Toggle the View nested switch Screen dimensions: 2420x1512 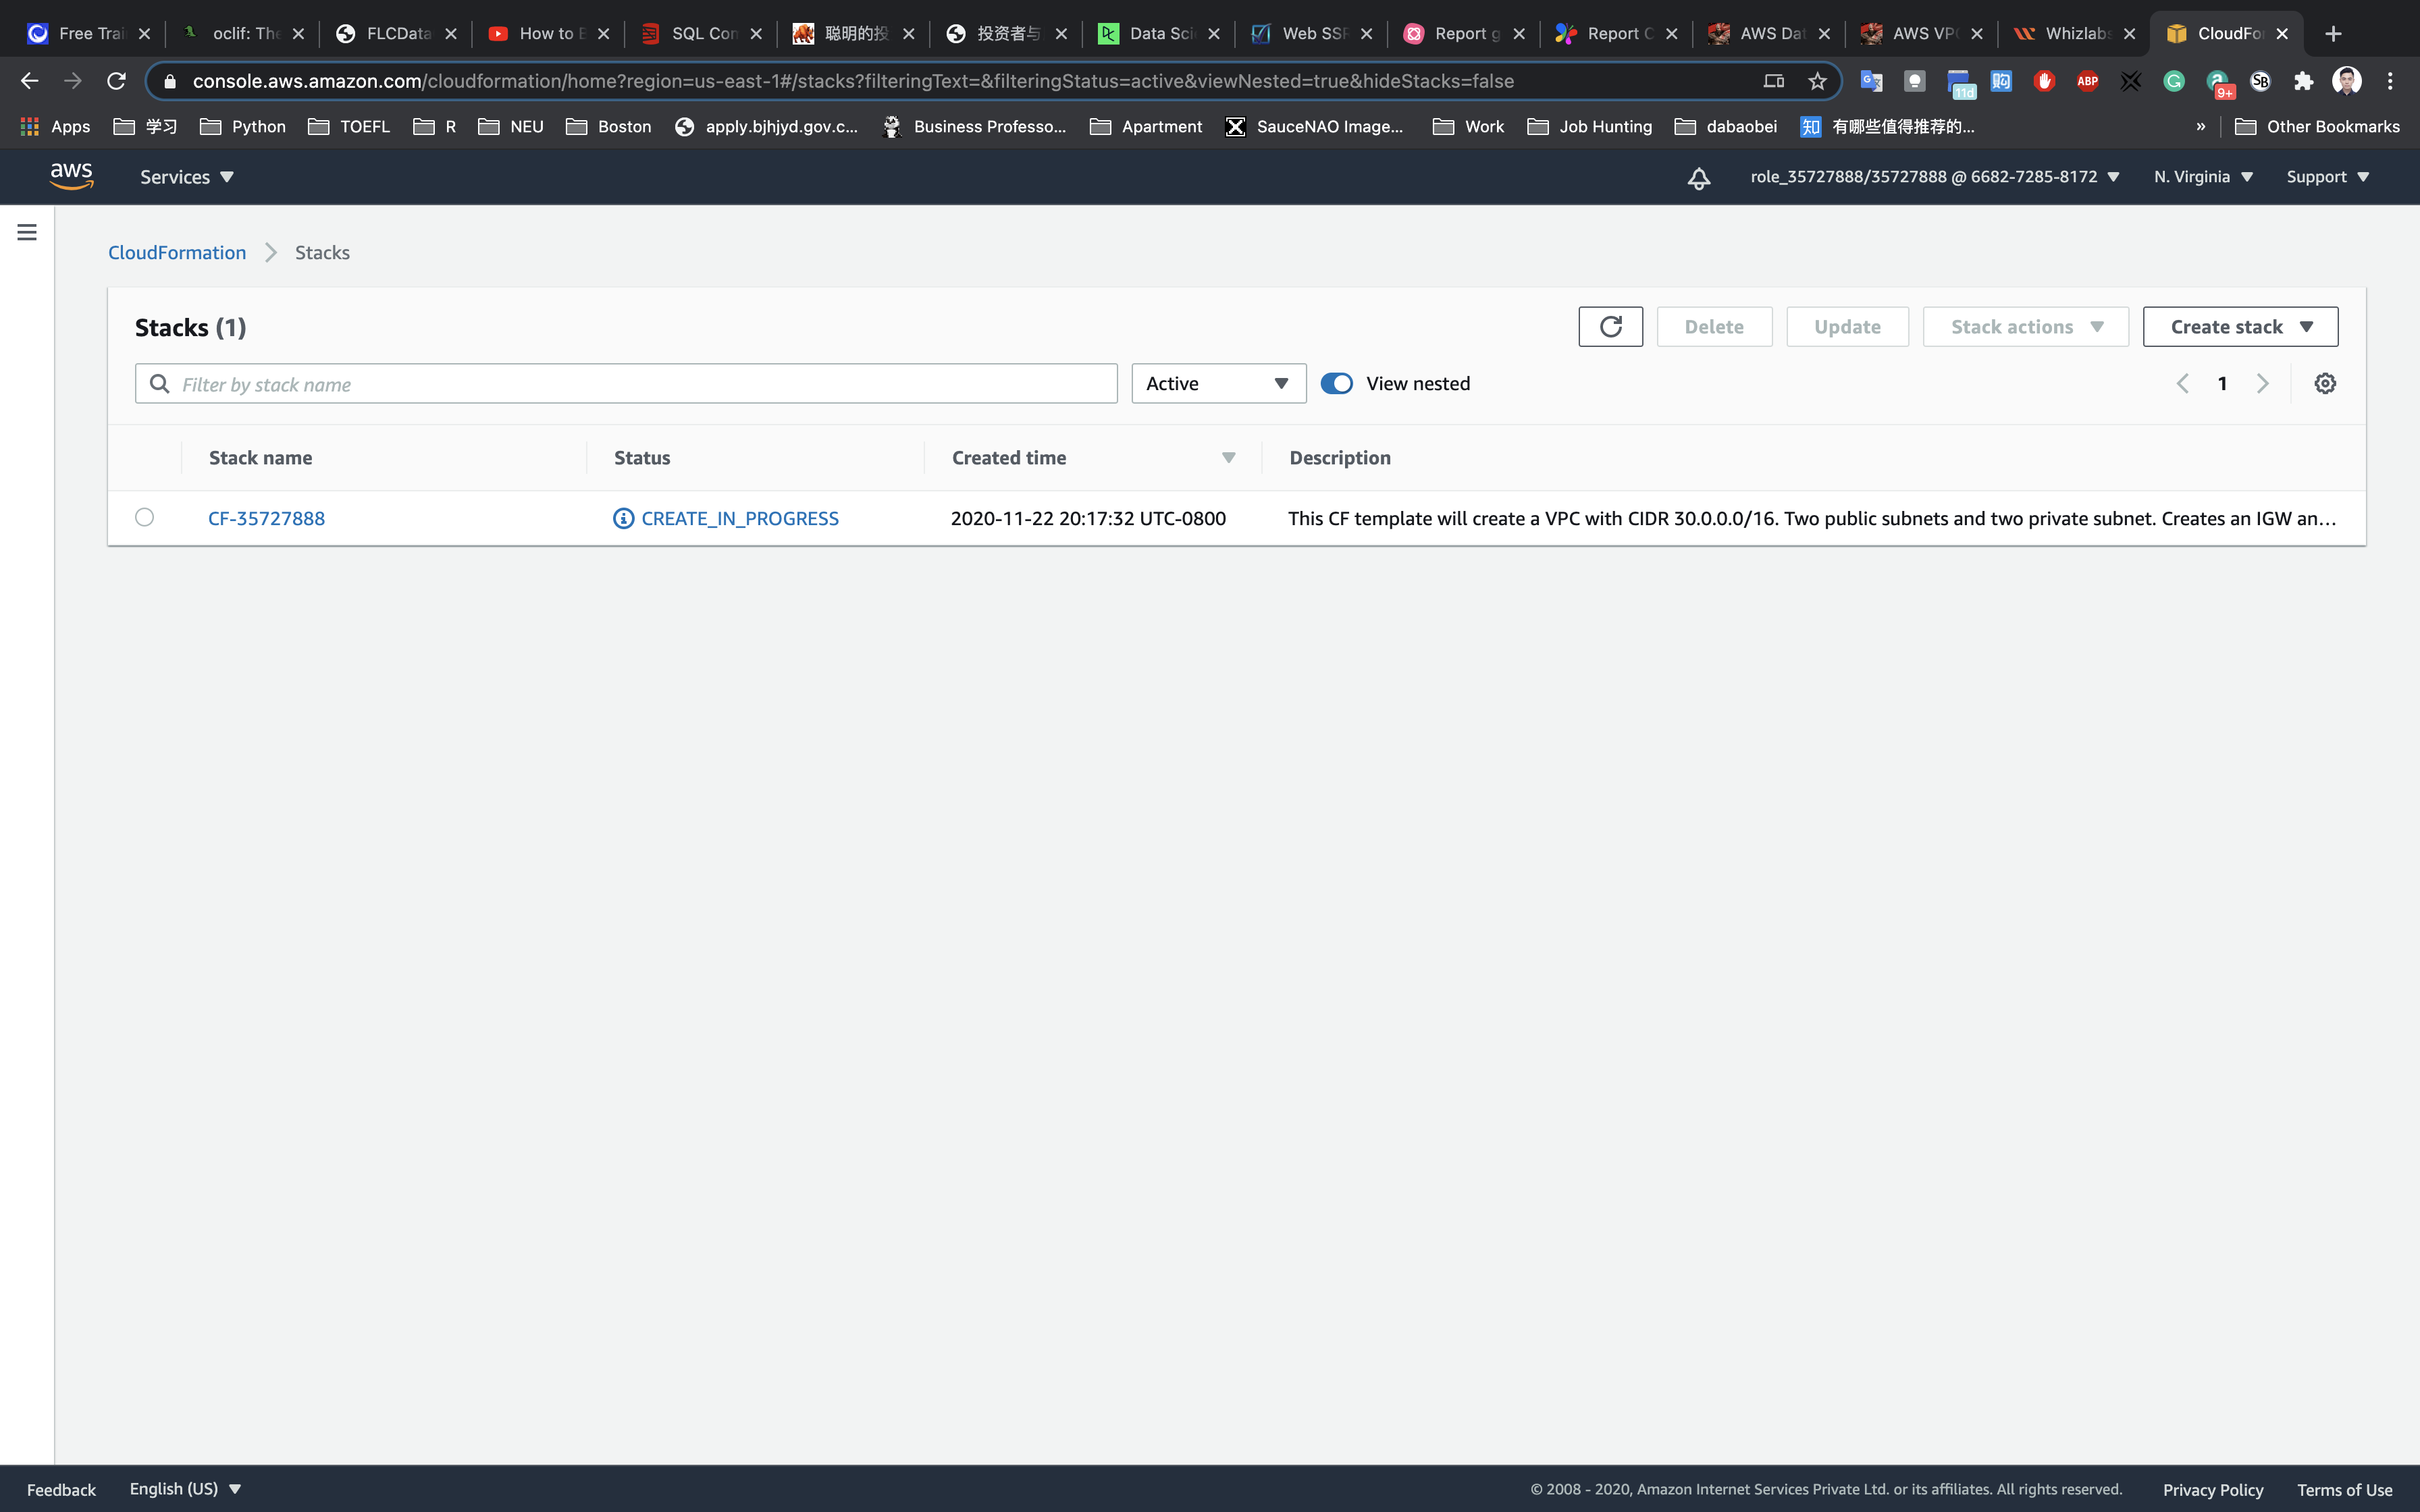[x=1336, y=384]
